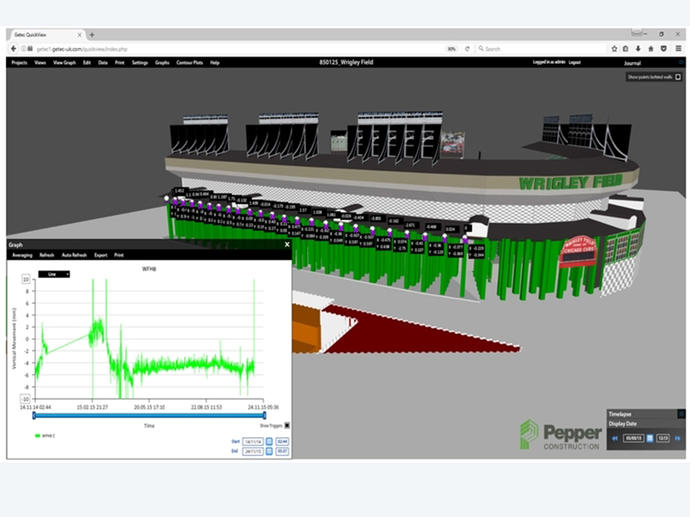
Task: Open the Line chart type dropdown
Action: point(54,274)
